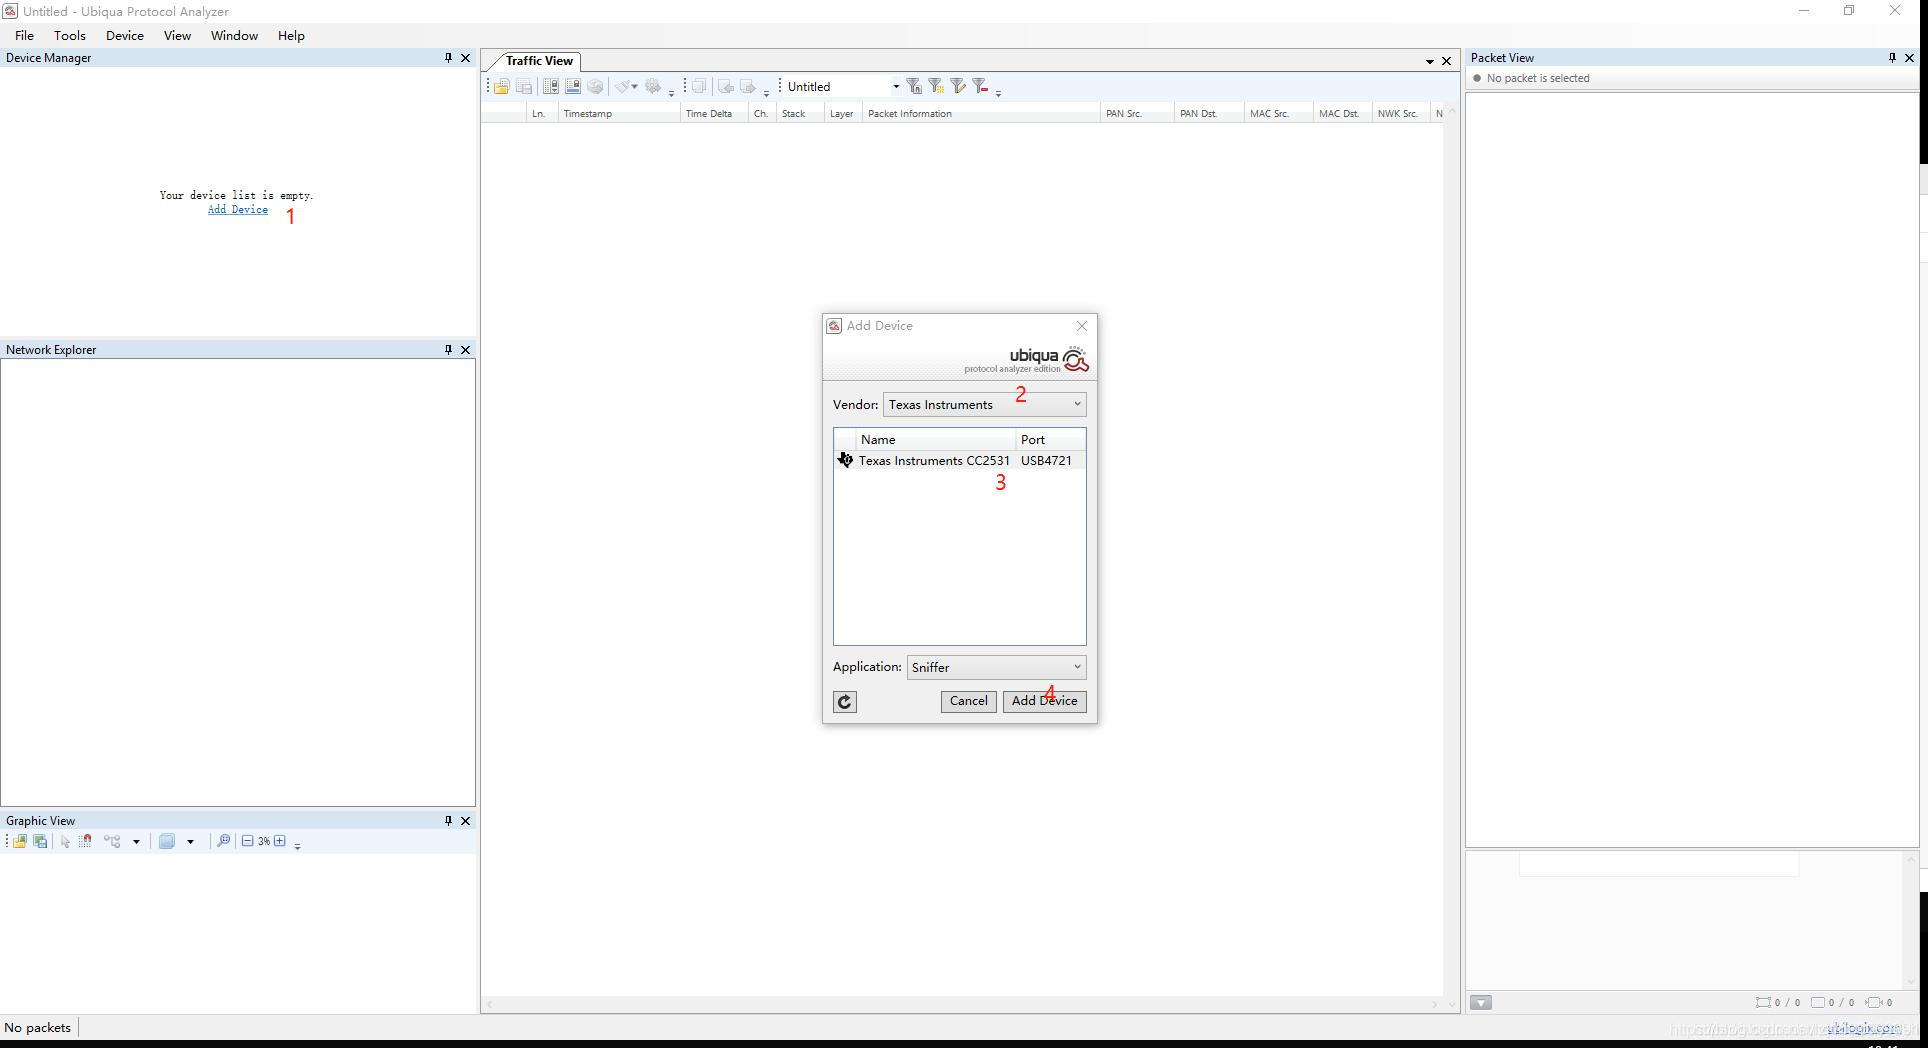Click Cancel in the Add Device dialog
The width and height of the screenshot is (1928, 1048).
pos(968,702)
